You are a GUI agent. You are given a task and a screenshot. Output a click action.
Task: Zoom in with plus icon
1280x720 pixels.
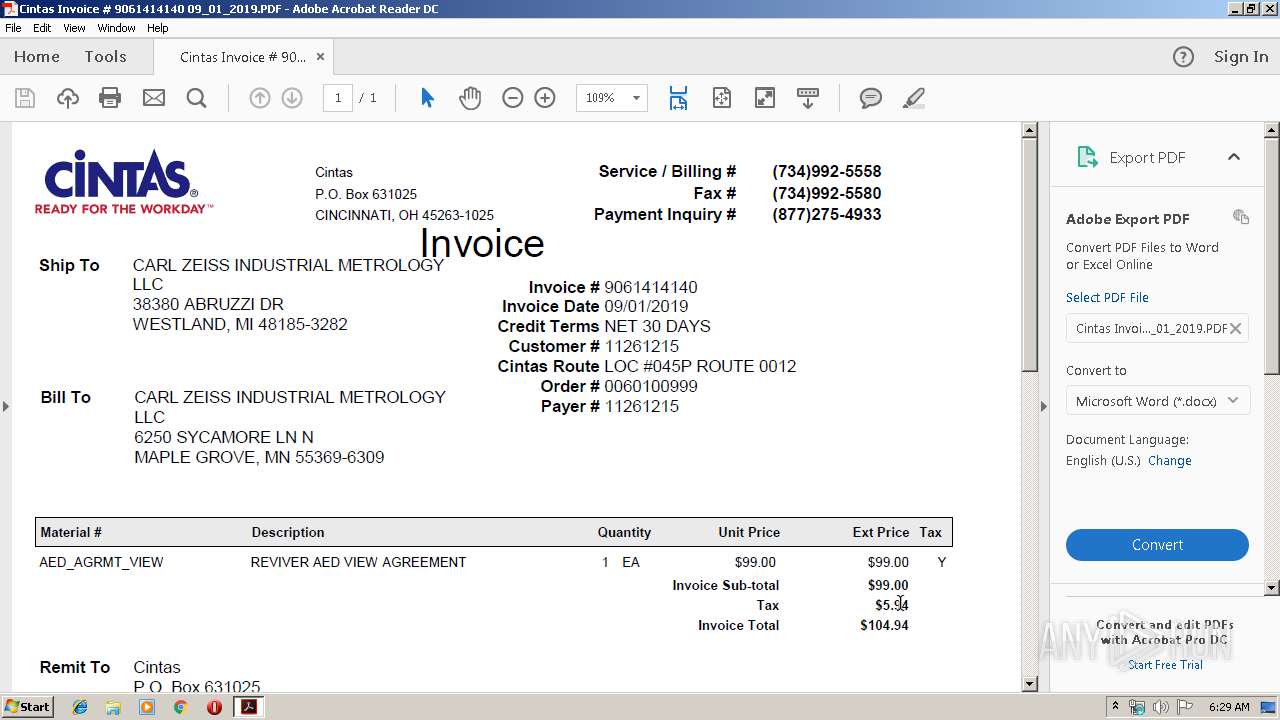coord(545,98)
